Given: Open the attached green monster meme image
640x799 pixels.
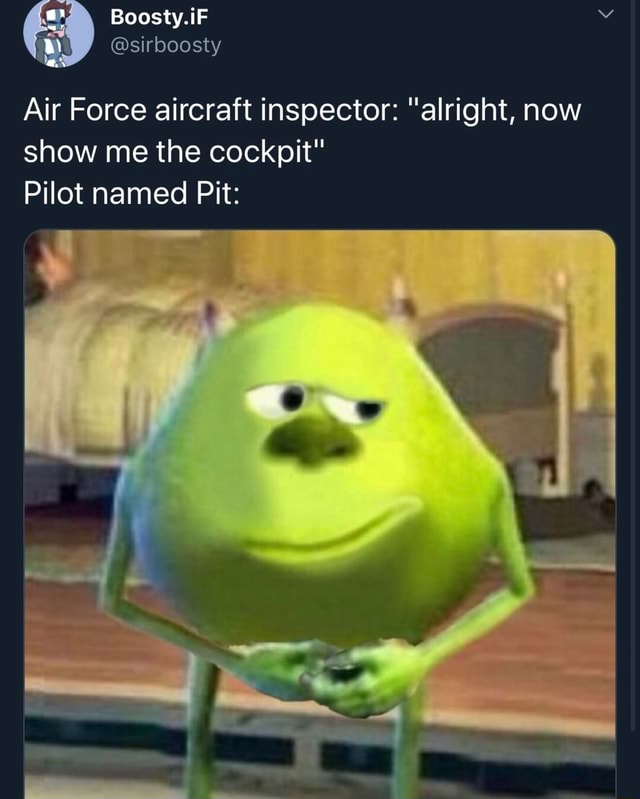Looking at the screenshot, I should 319,514.
